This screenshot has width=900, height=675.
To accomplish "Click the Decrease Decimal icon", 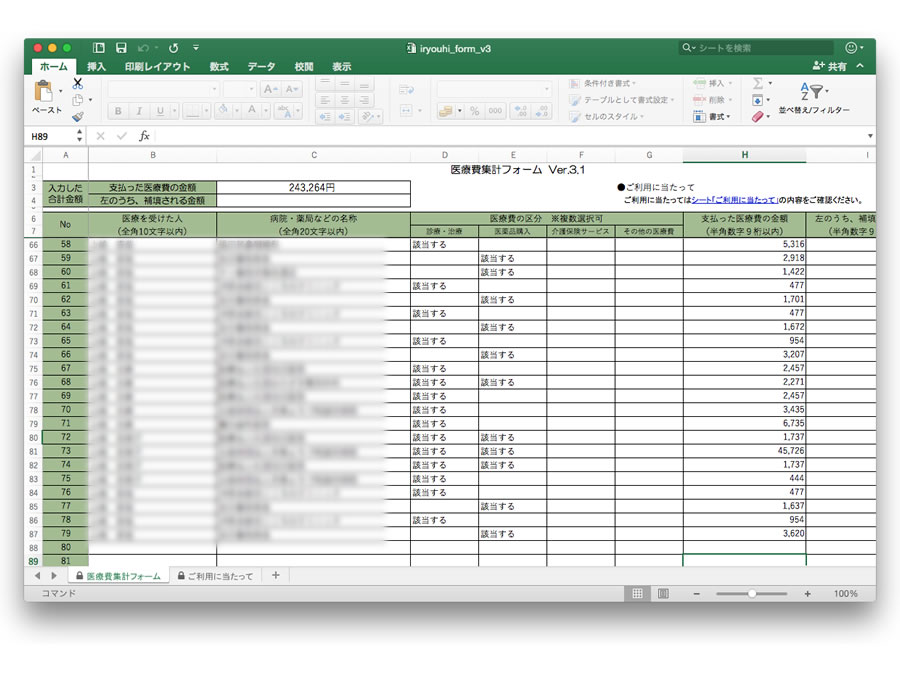I will pos(542,111).
